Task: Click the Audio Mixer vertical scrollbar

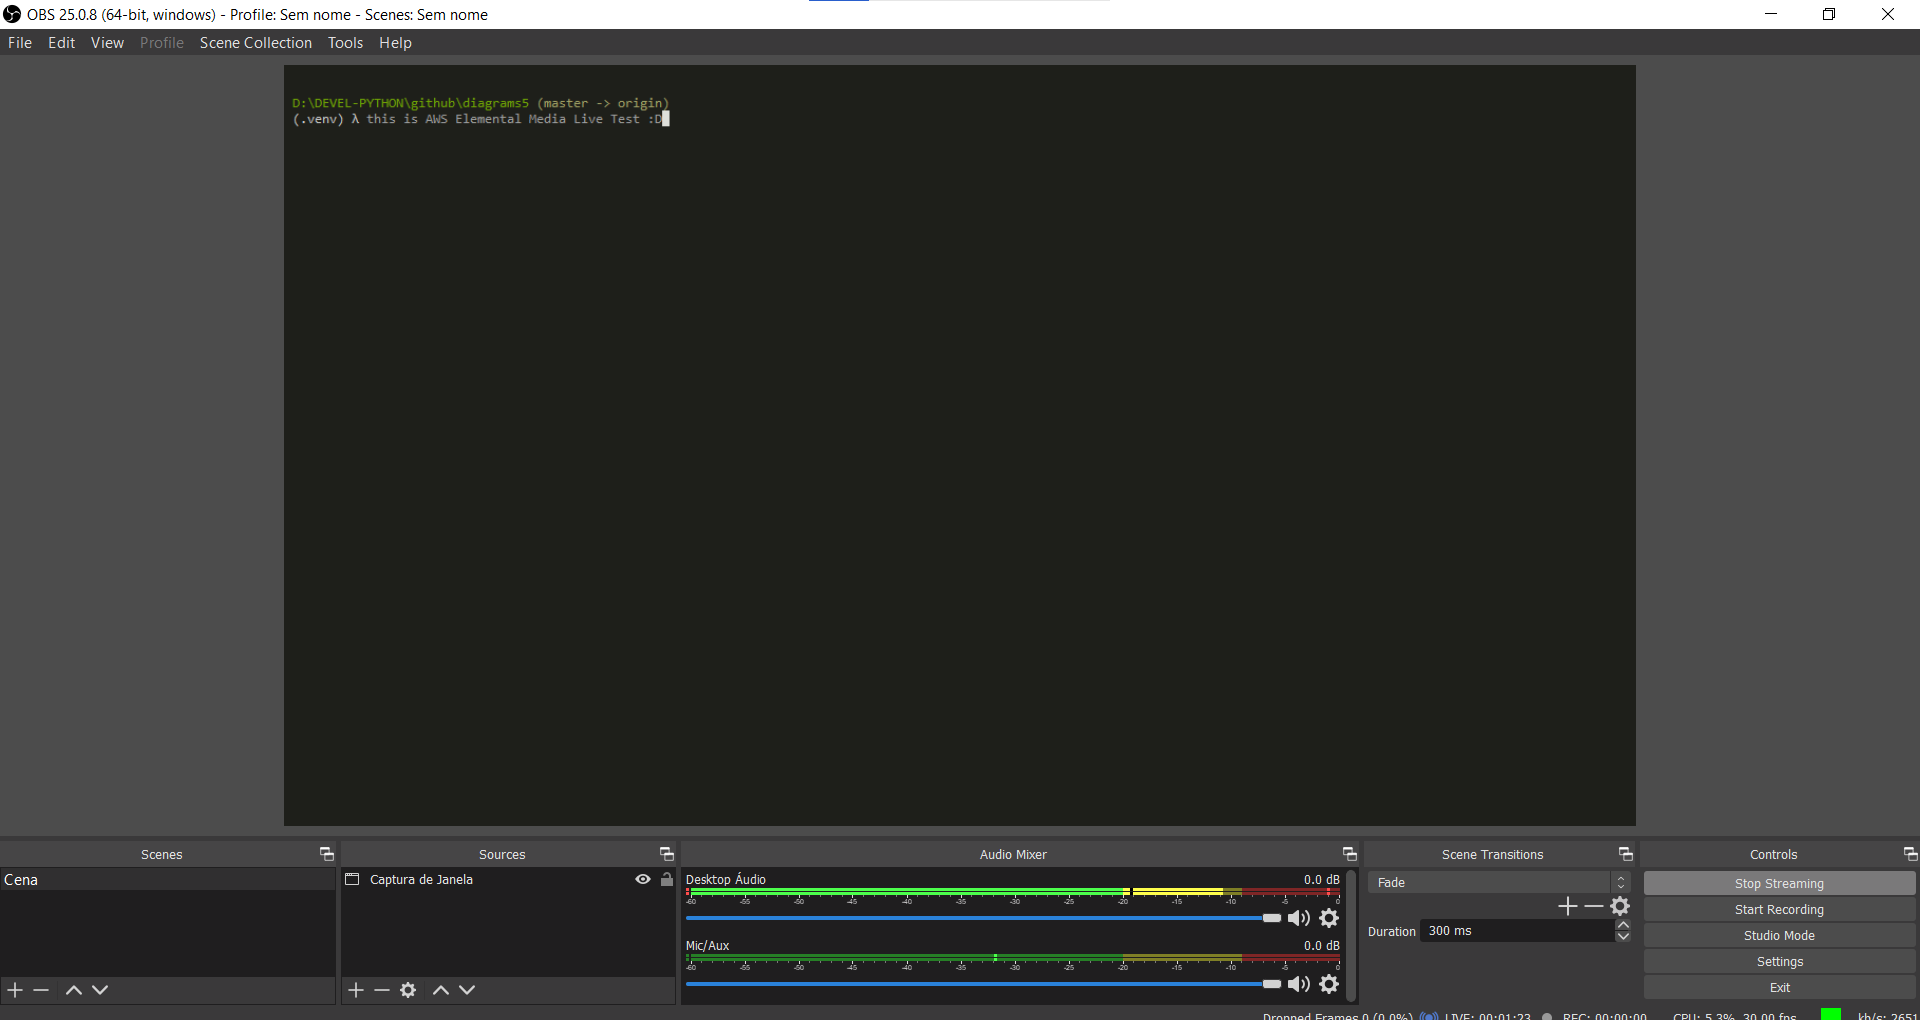Action: coord(1351,934)
